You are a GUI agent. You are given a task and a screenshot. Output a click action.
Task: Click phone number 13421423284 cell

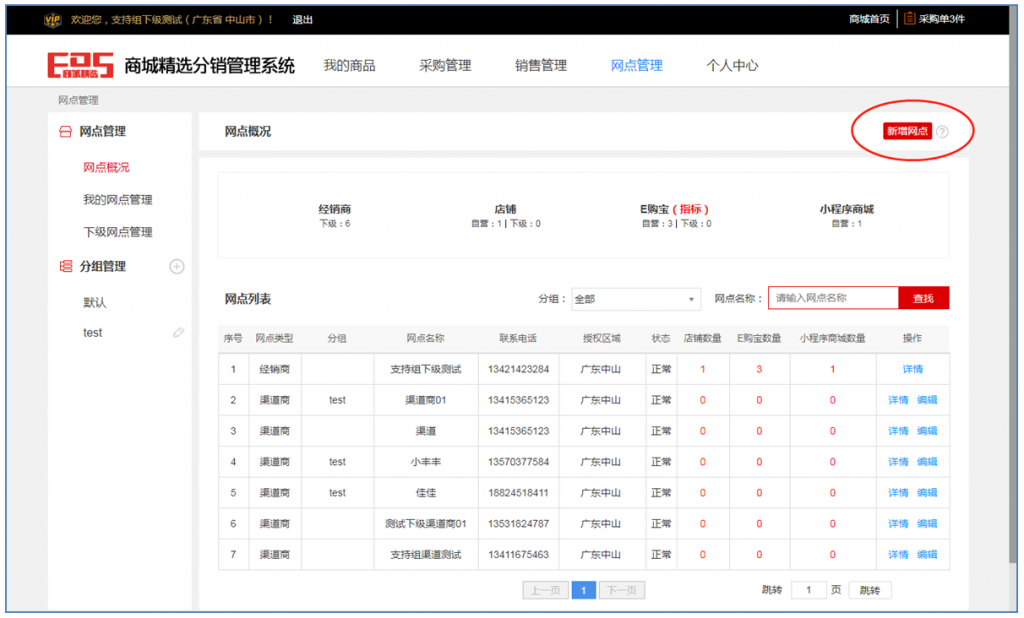(x=519, y=369)
